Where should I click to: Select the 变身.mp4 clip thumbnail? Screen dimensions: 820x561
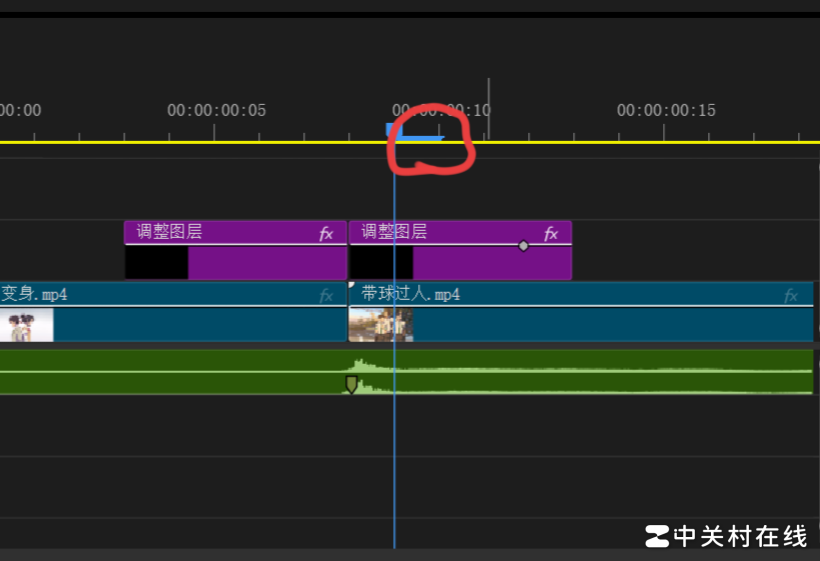tap(26, 325)
